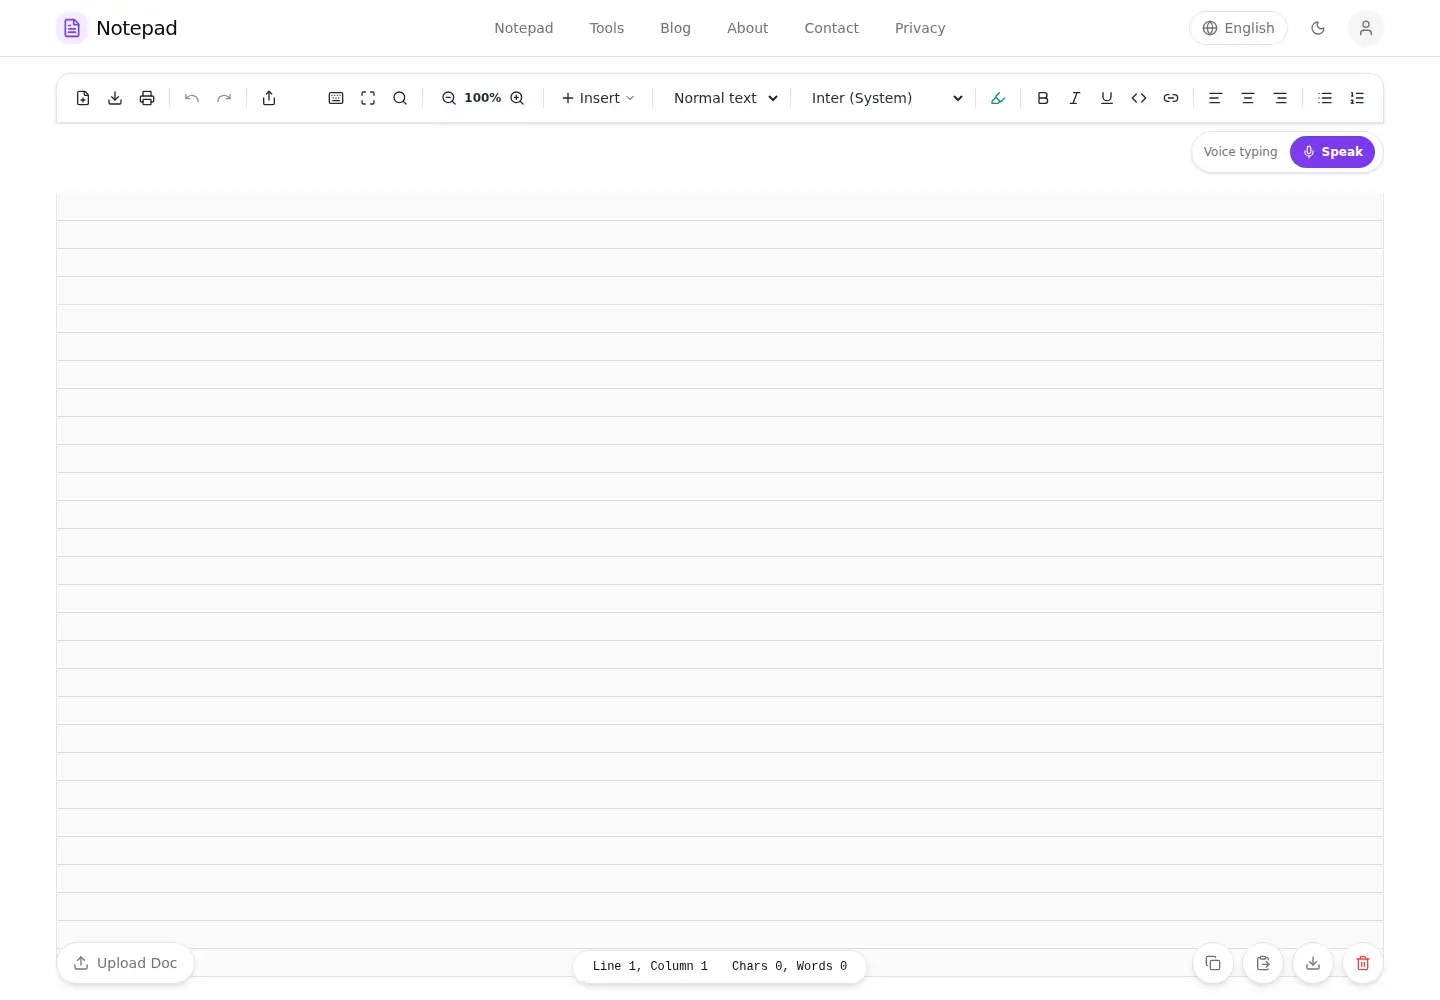Screen dimensions: 1440x1000
Task: Open the Normal text style dropdown
Action: 725,98
